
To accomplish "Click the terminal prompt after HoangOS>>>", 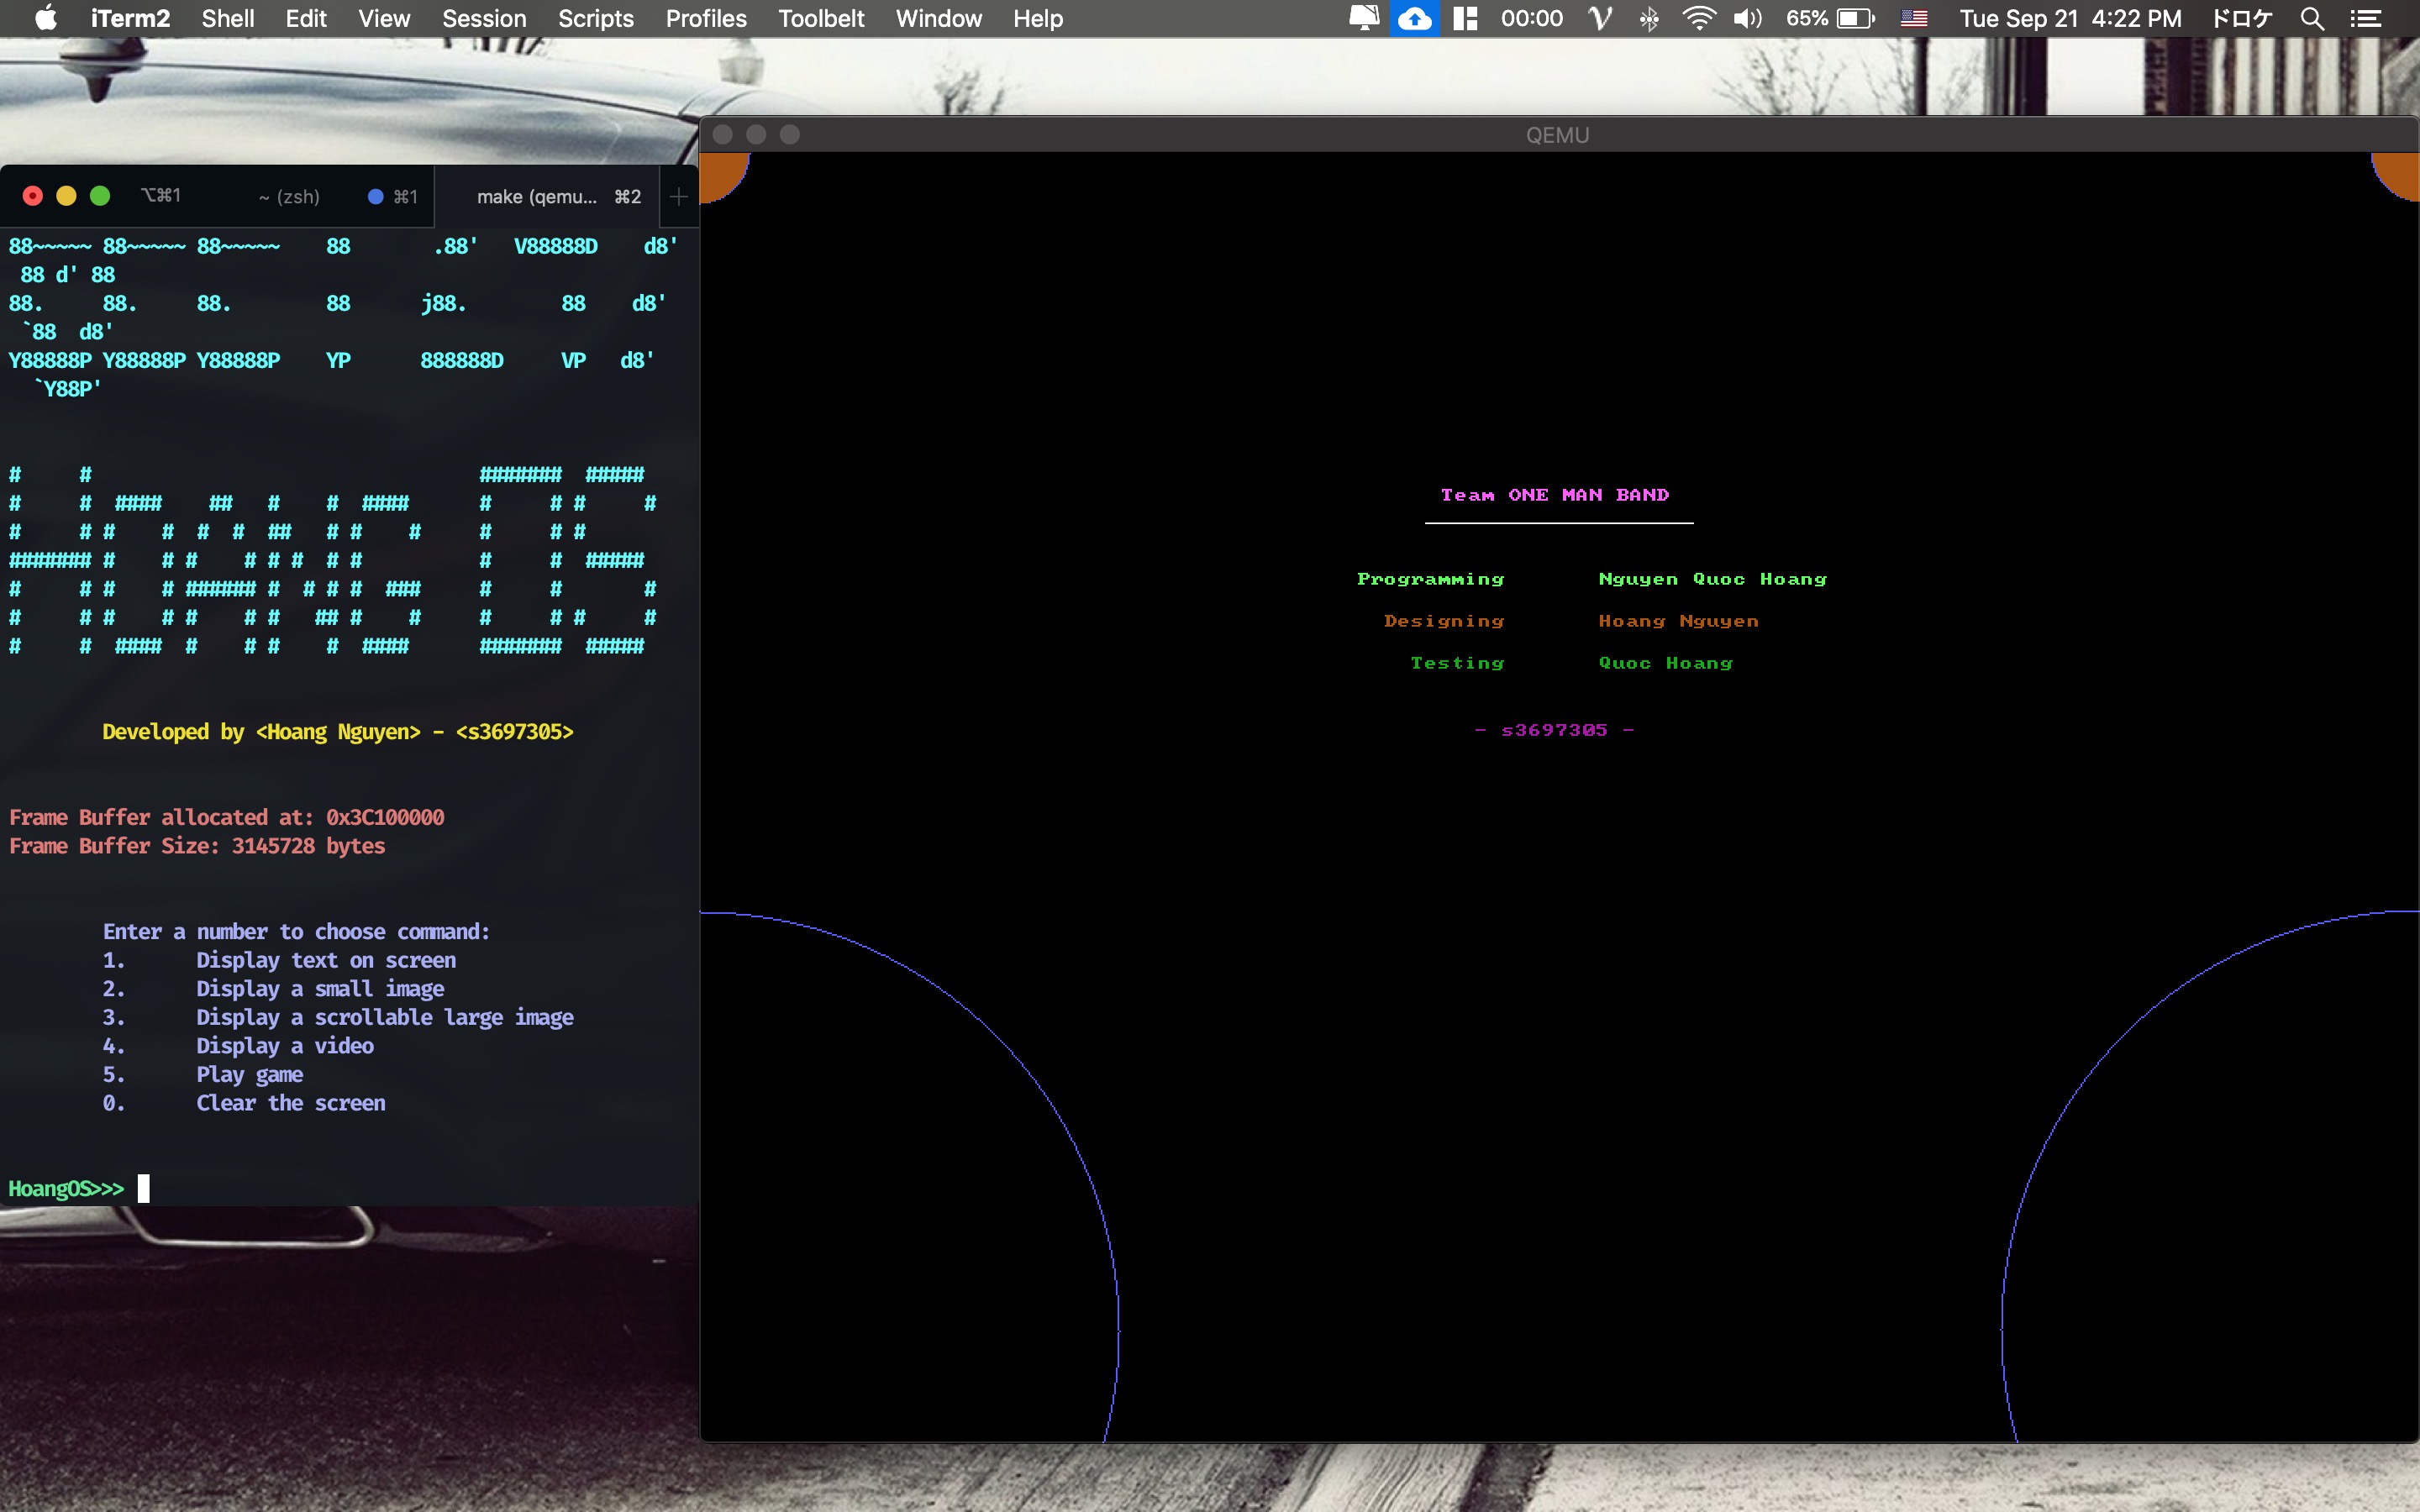I will (x=144, y=1188).
